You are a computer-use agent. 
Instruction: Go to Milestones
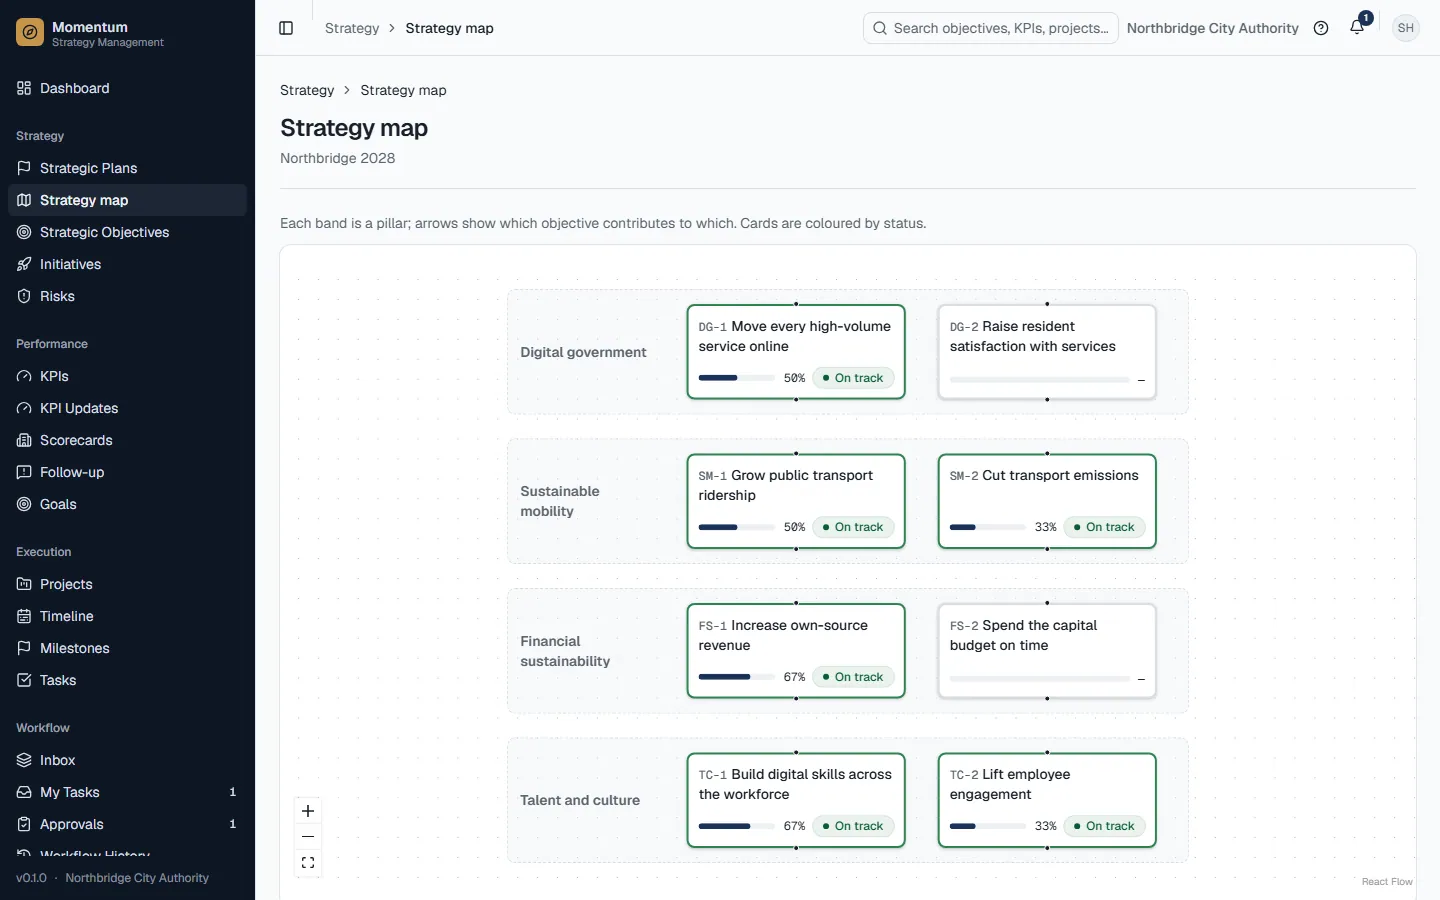click(x=127, y=648)
